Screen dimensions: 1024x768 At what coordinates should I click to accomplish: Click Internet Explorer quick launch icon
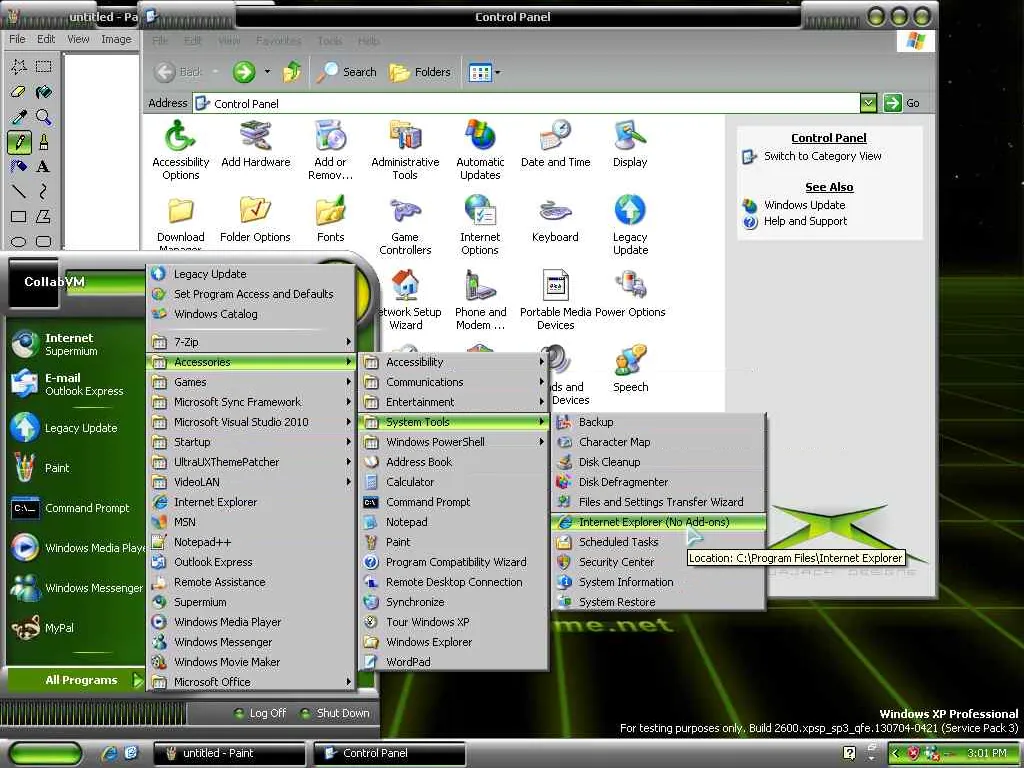click(x=110, y=753)
